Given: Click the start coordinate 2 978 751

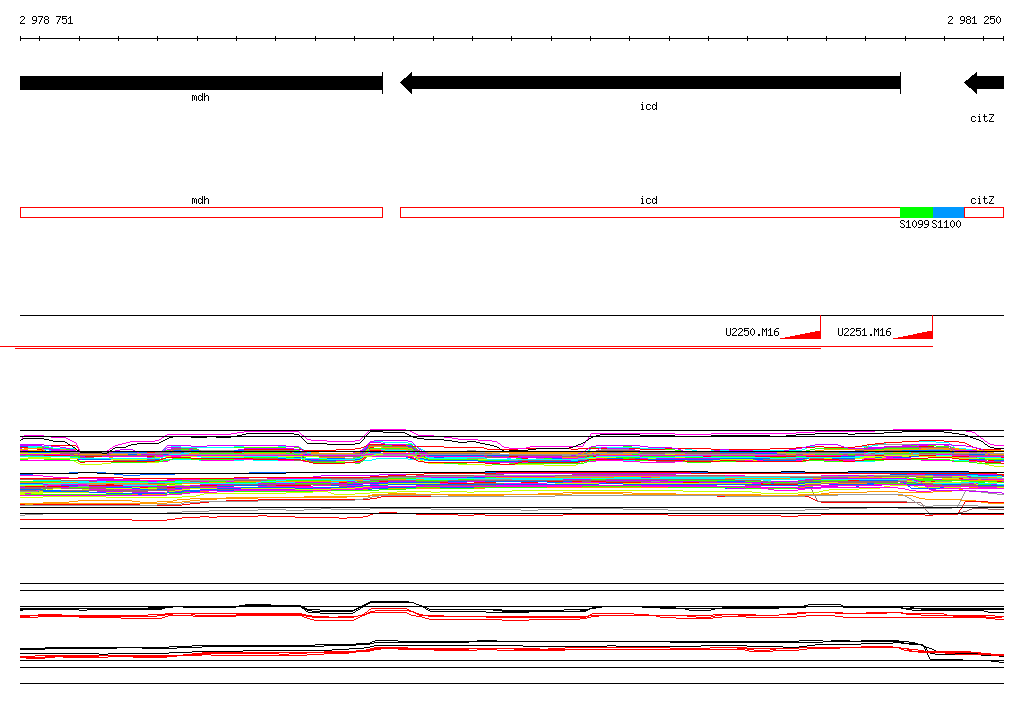Looking at the screenshot, I should coord(46,20).
